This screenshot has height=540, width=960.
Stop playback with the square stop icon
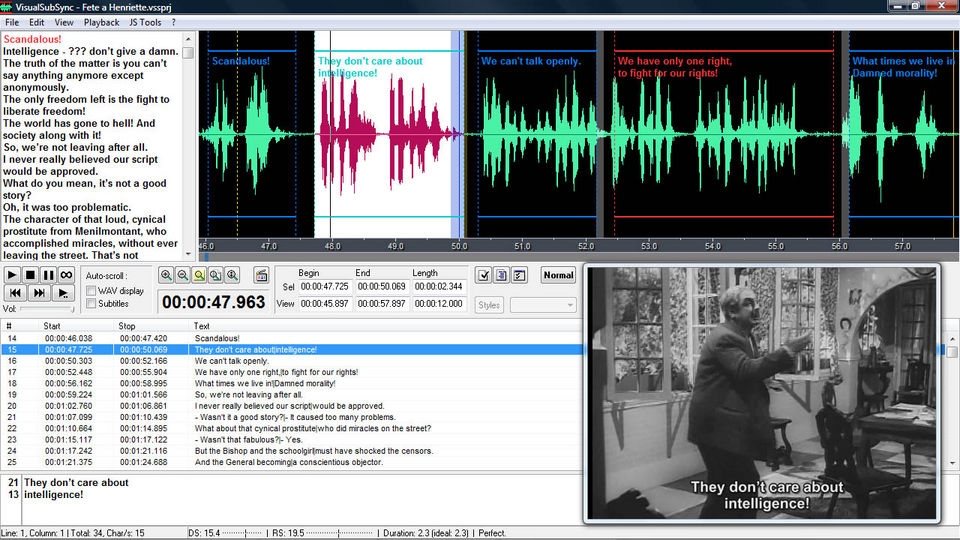click(x=30, y=275)
